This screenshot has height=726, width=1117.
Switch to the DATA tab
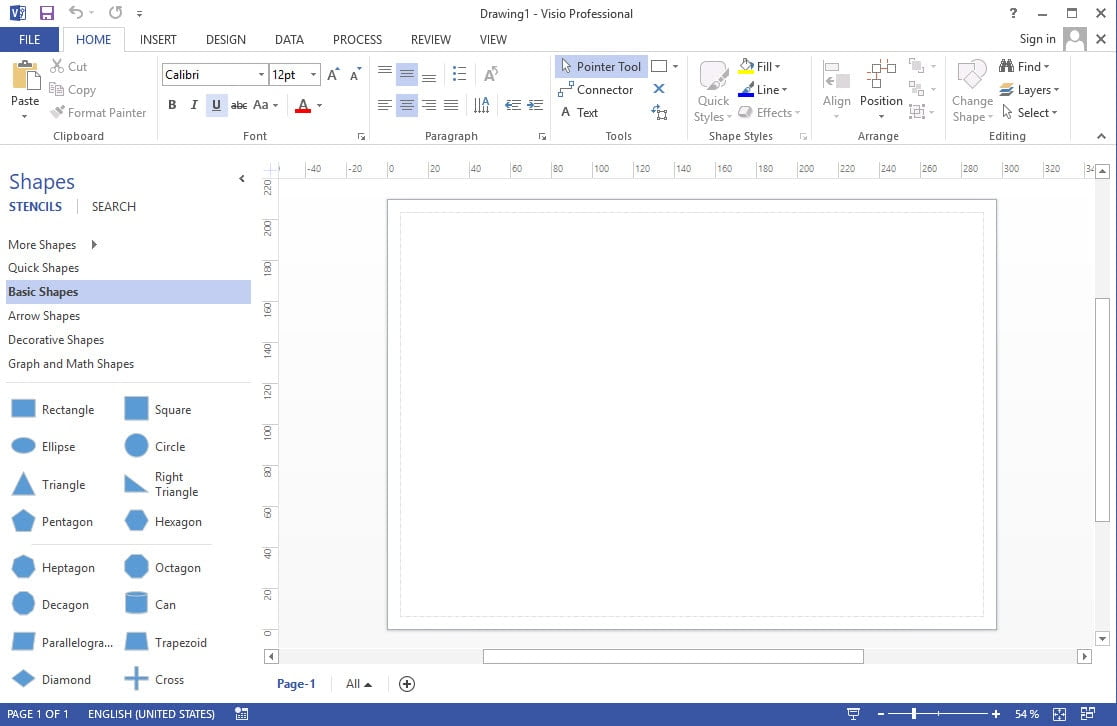289,40
